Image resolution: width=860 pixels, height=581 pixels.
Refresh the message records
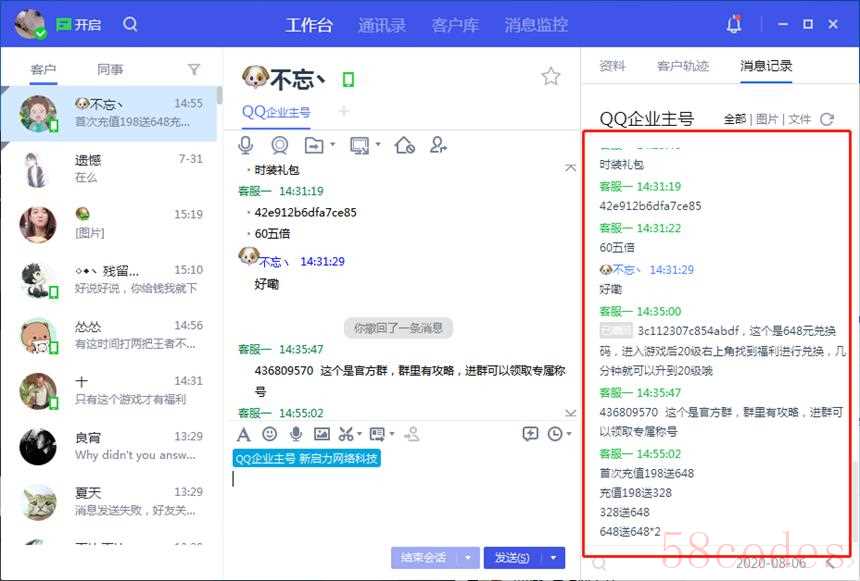click(827, 119)
